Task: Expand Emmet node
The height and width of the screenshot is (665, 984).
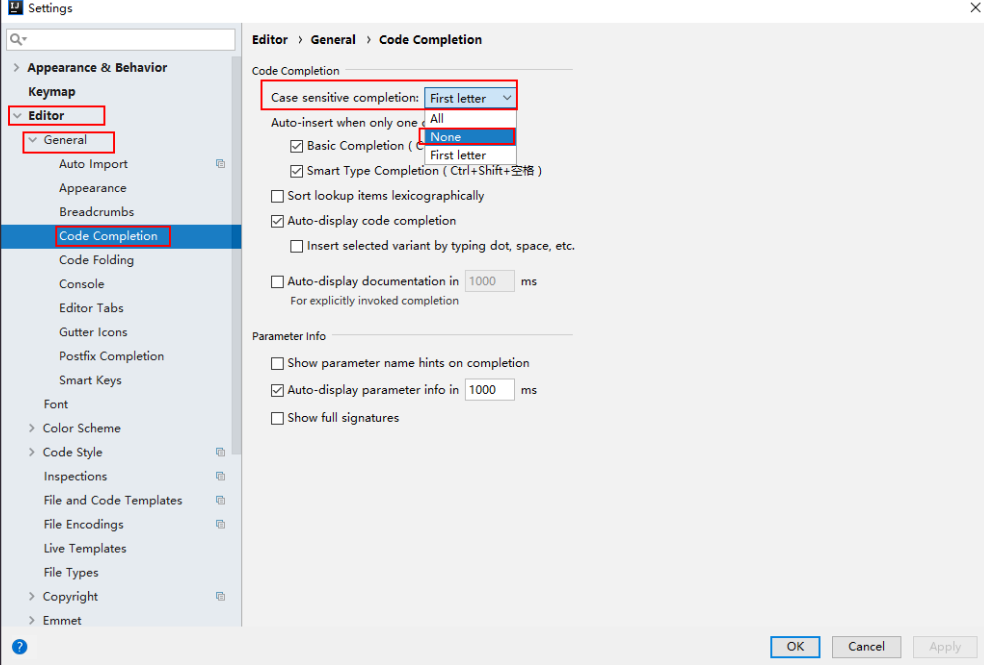Action: 31,620
